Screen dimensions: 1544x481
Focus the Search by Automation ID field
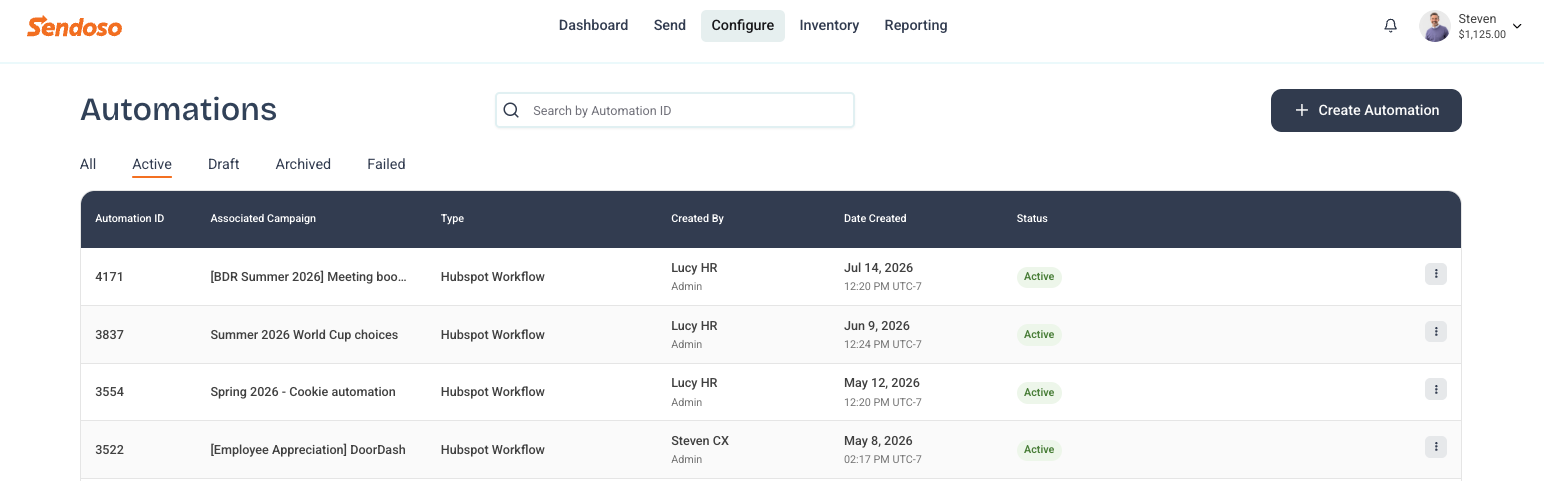675,110
